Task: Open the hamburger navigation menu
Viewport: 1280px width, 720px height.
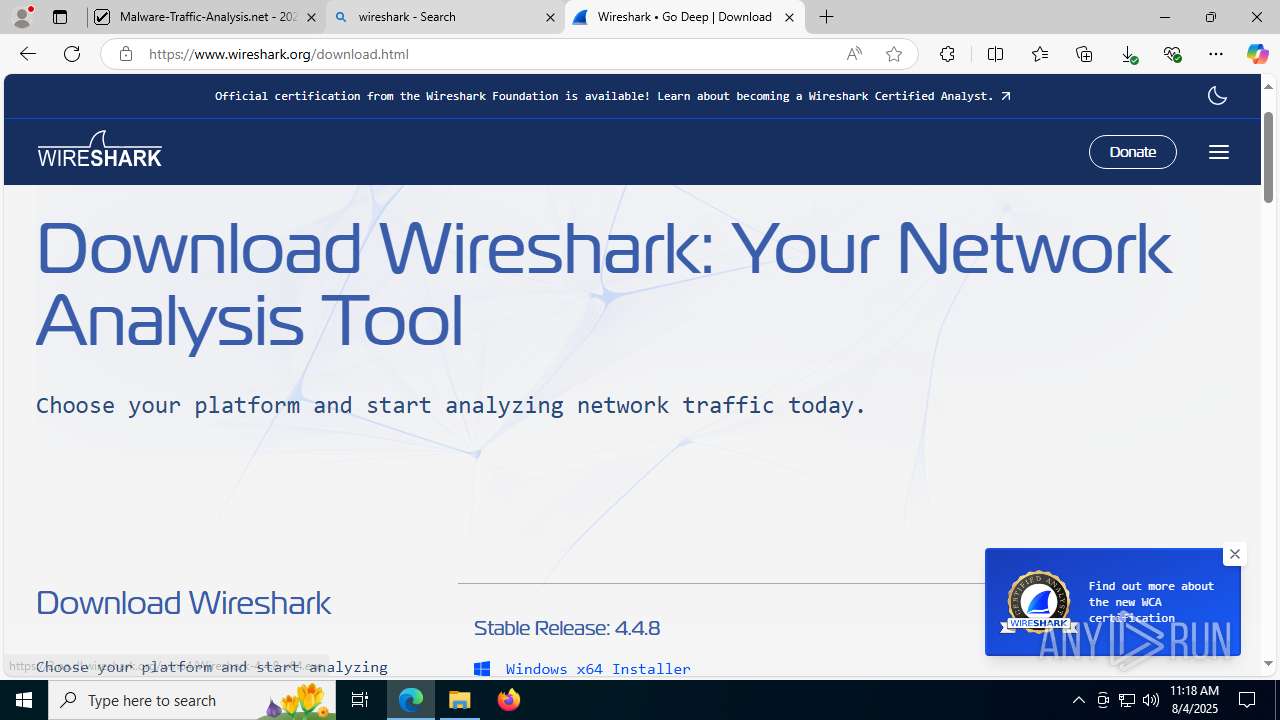Action: tap(1218, 152)
